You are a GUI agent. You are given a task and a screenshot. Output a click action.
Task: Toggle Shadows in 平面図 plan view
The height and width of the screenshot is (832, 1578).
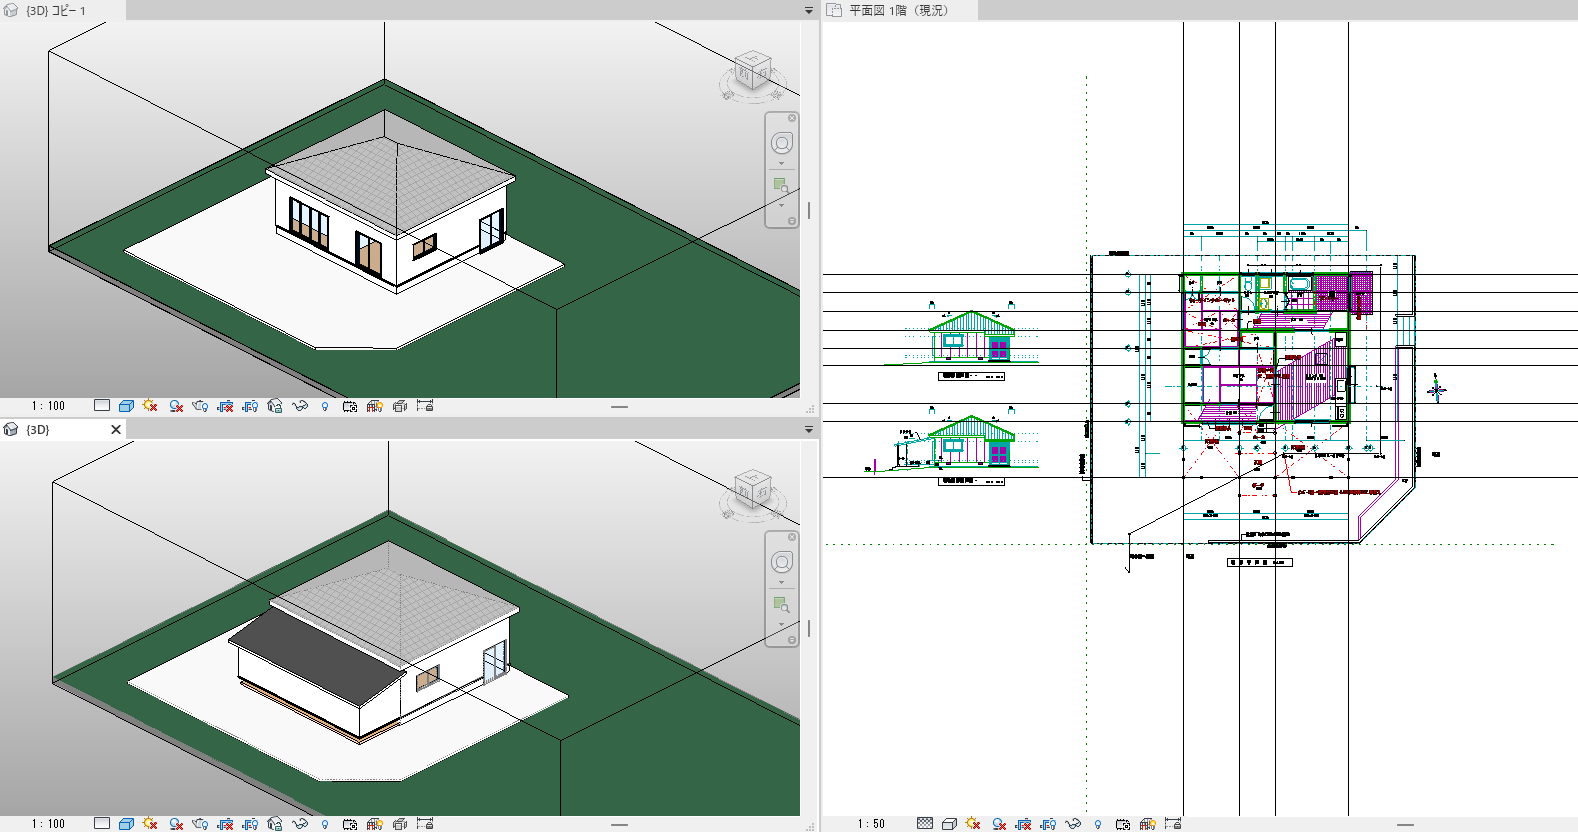999,824
